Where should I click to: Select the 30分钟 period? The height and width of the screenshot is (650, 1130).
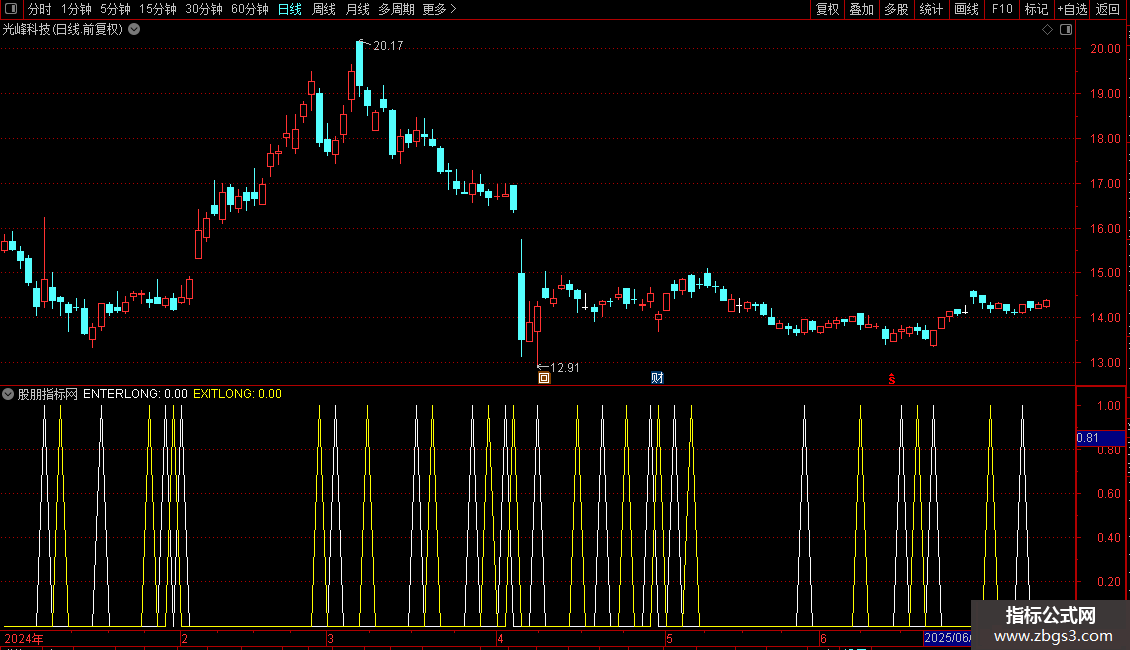(x=203, y=9)
